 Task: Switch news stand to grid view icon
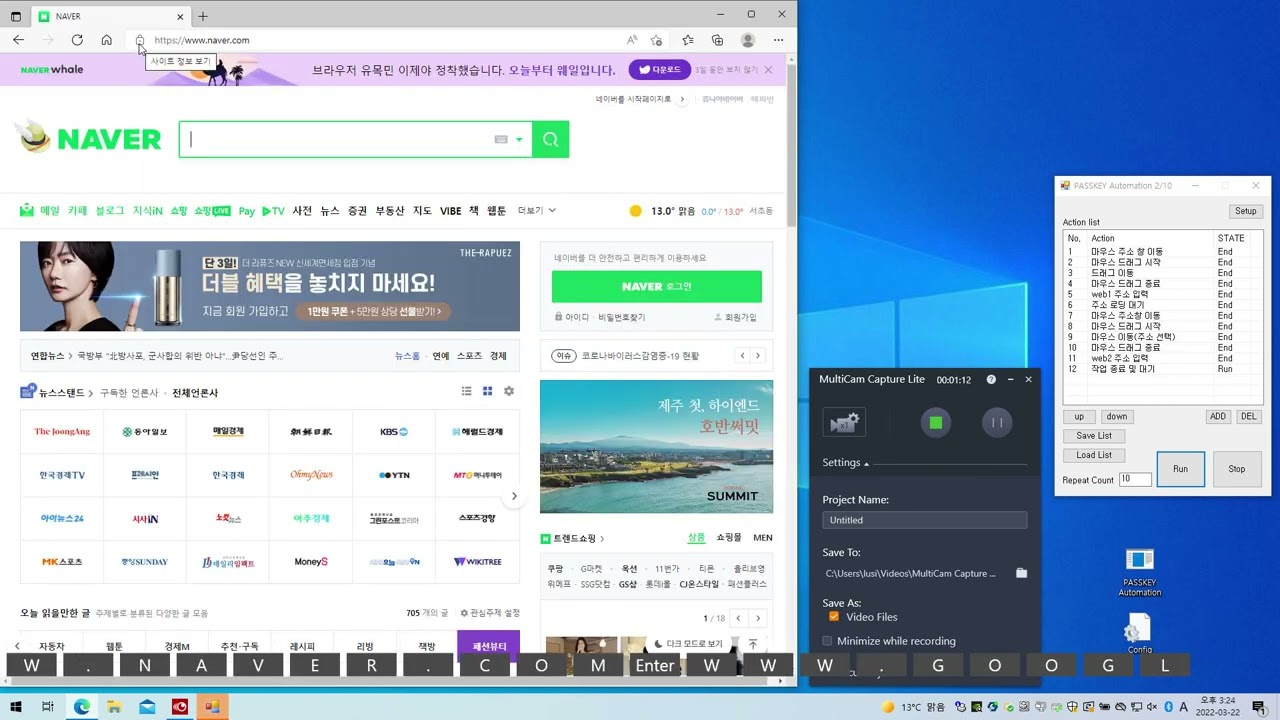pos(488,391)
